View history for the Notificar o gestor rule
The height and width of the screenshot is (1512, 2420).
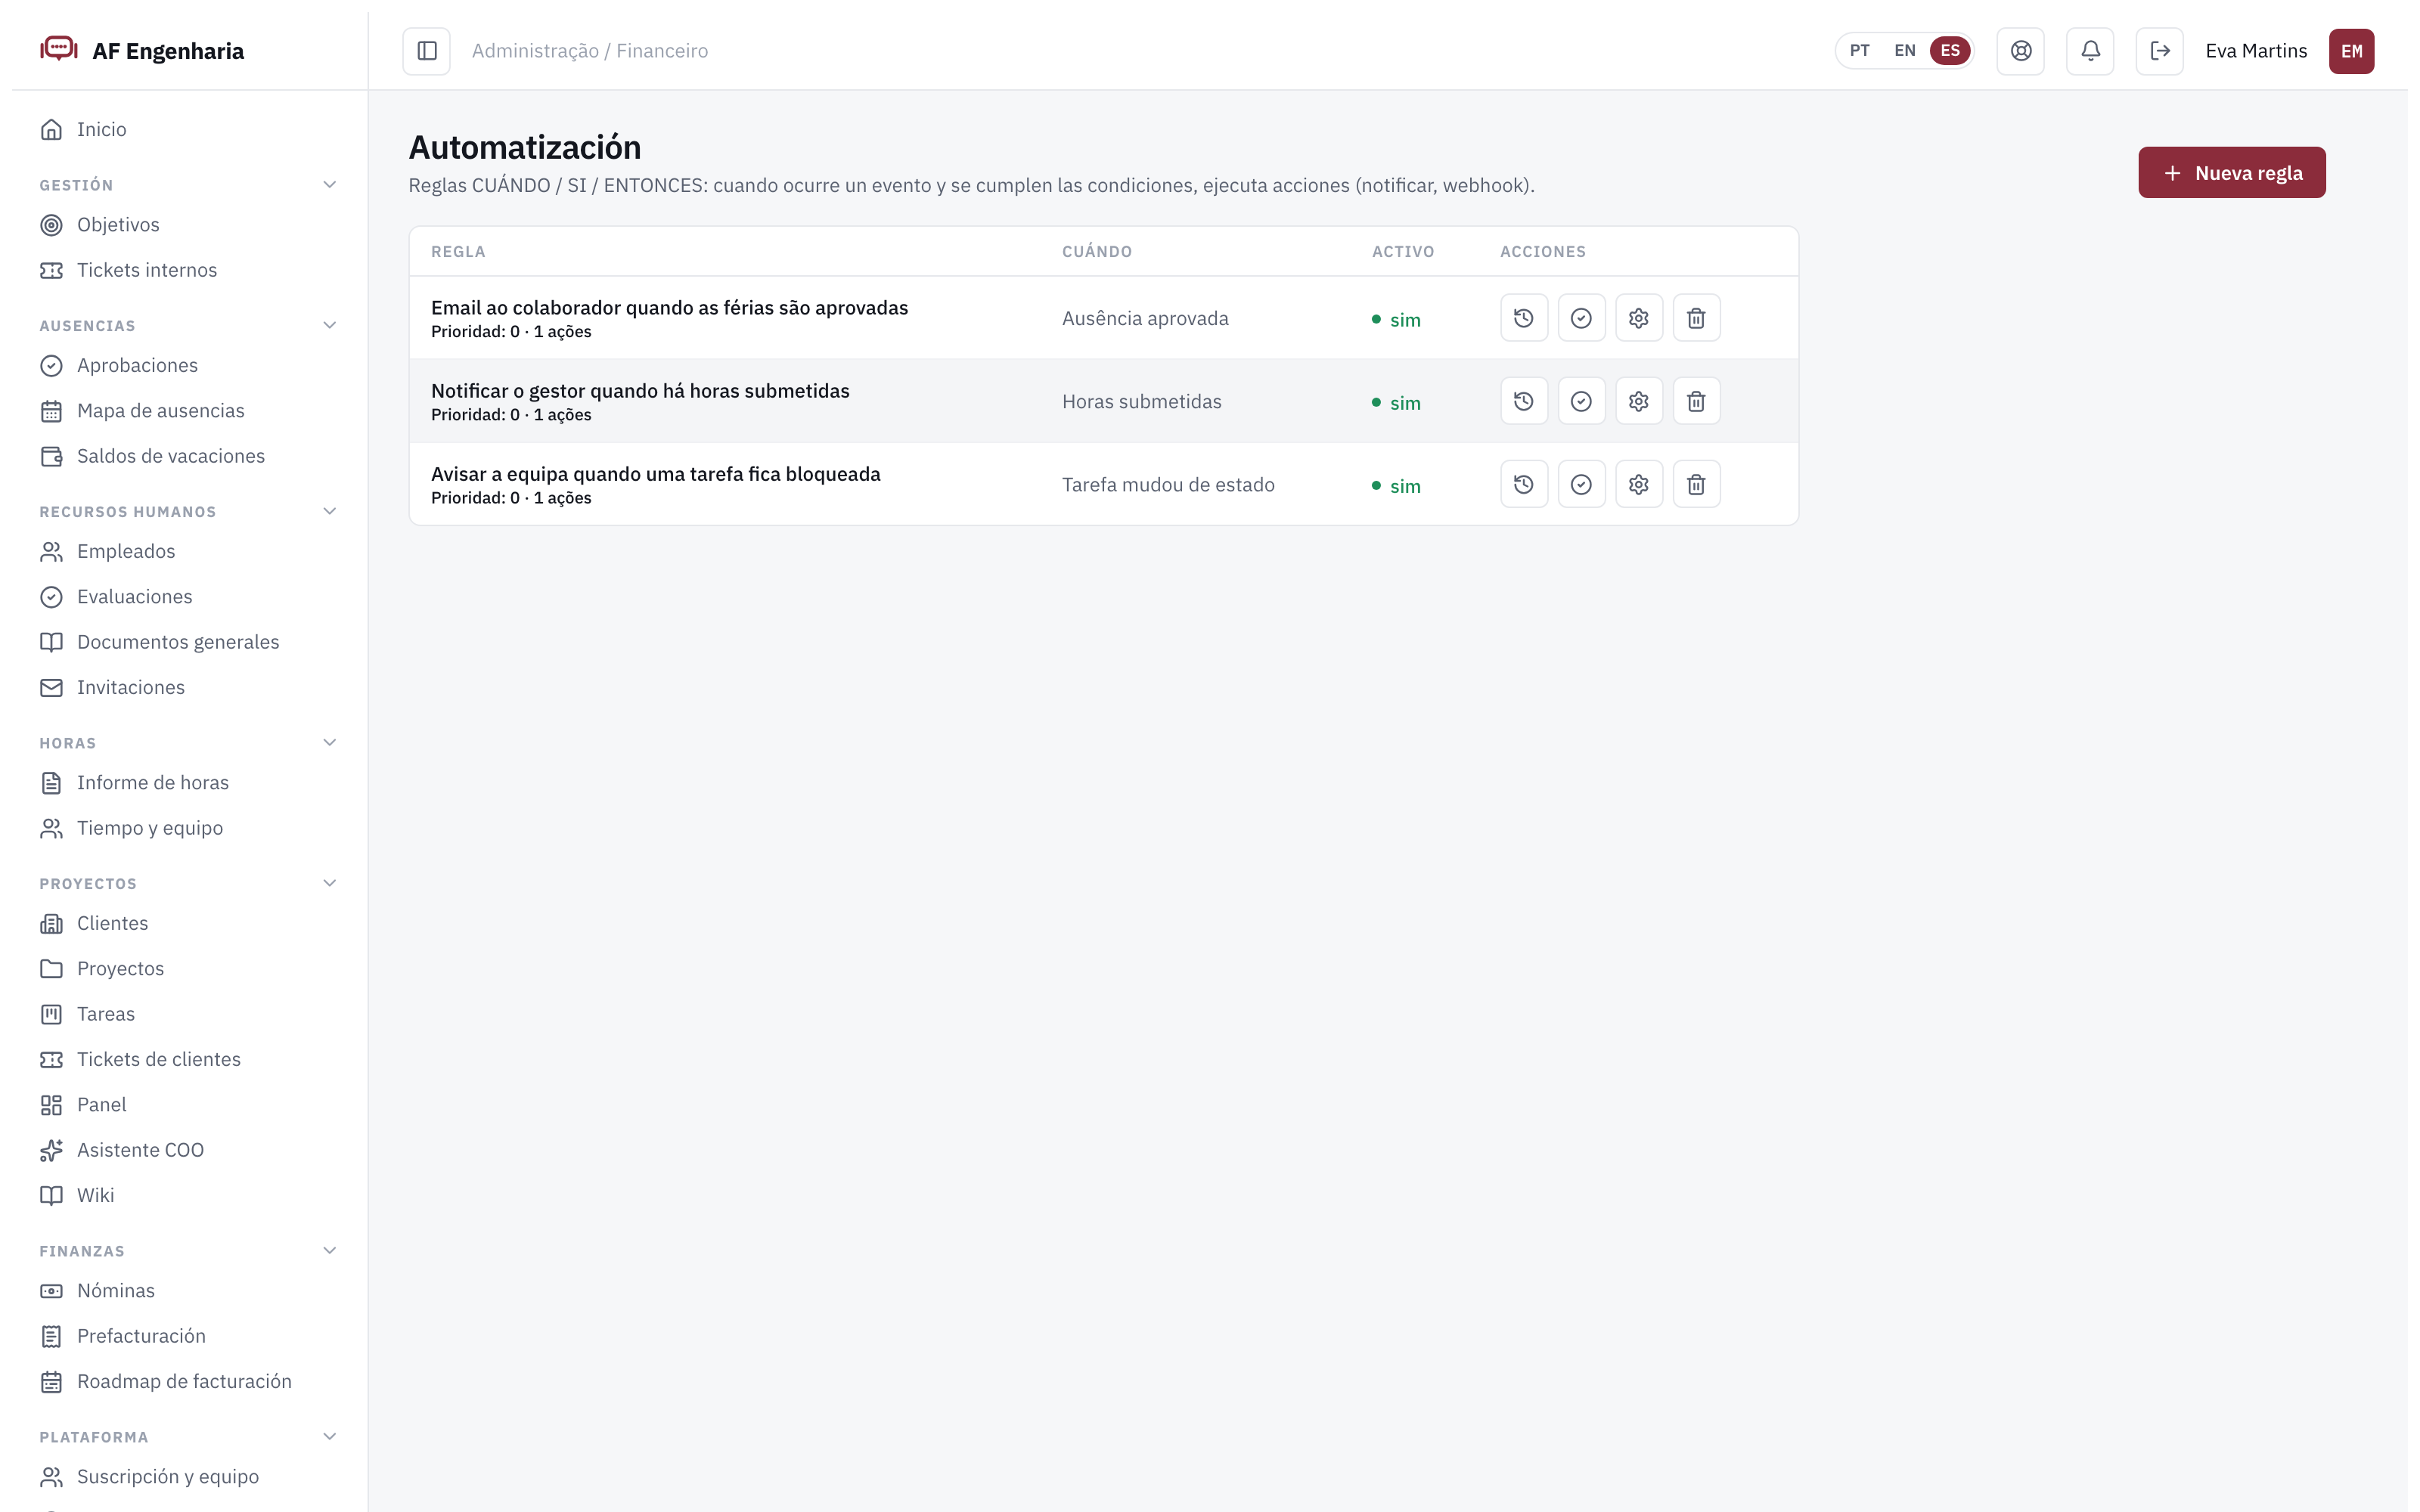(x=1524, y=401)
